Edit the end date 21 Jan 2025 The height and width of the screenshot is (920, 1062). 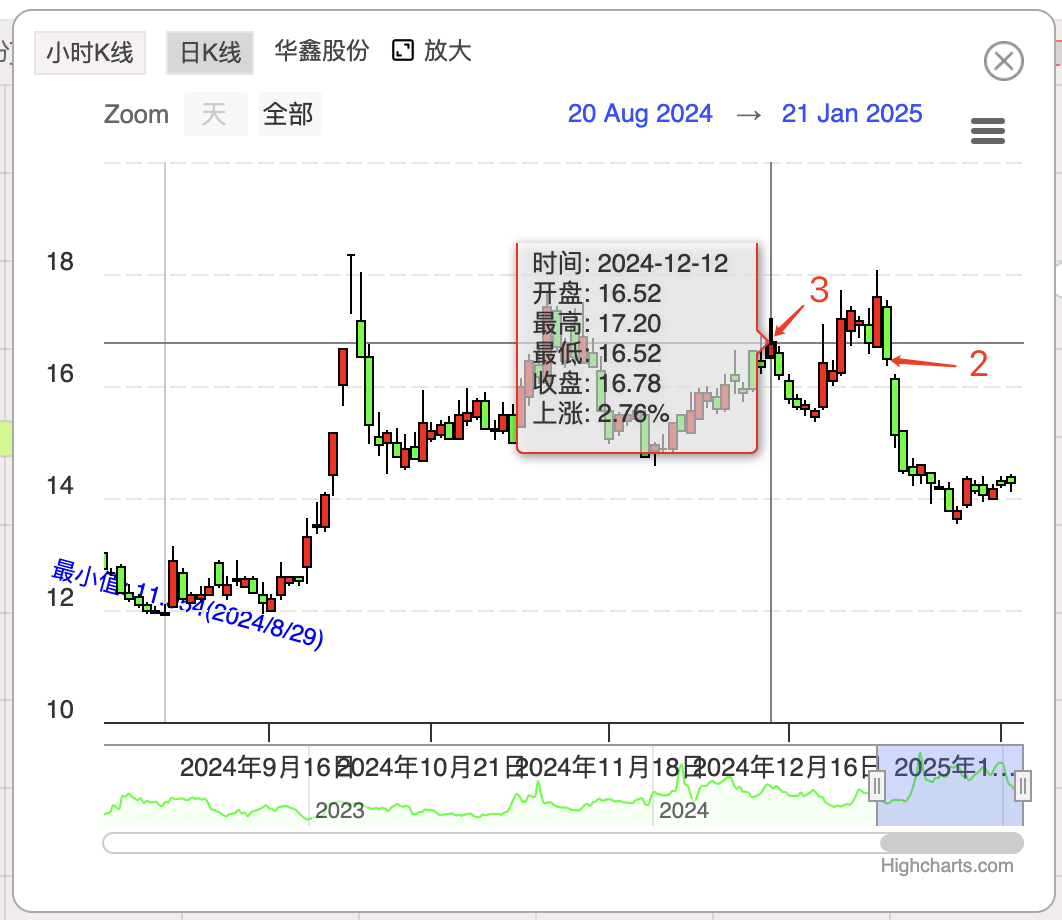[852, 114]
